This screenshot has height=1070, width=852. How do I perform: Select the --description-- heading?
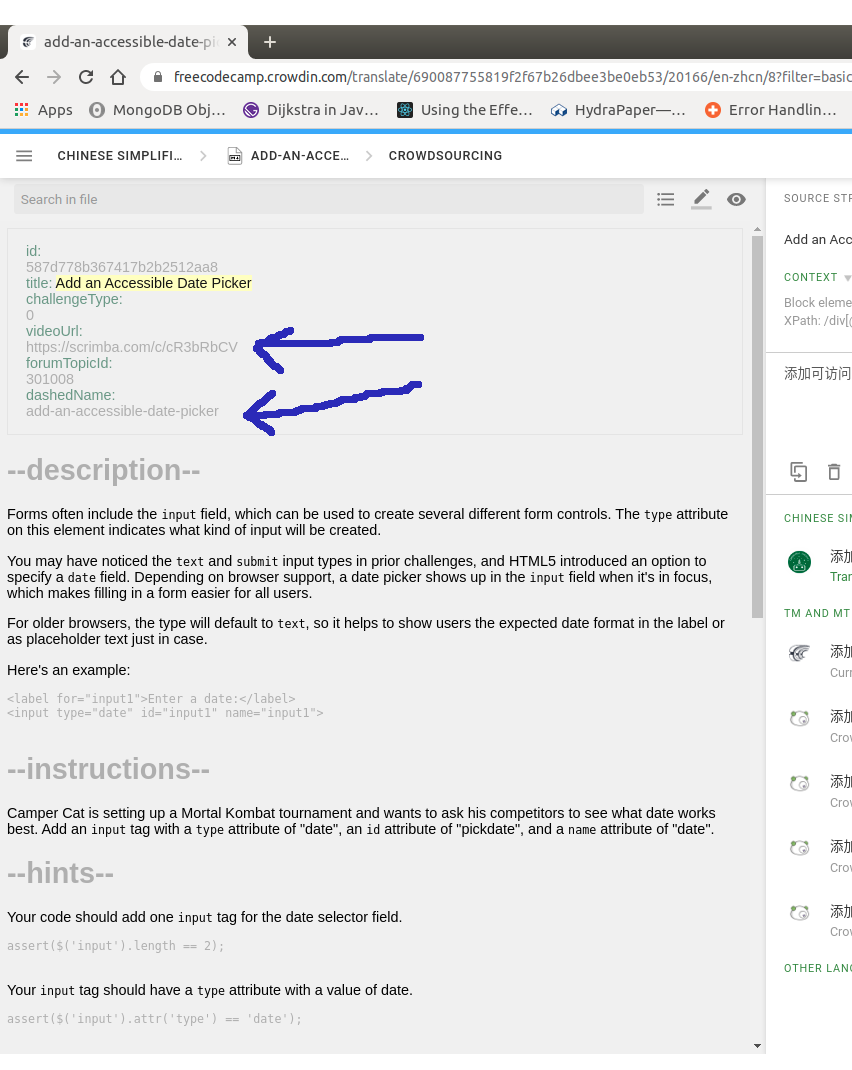[104, 470]
